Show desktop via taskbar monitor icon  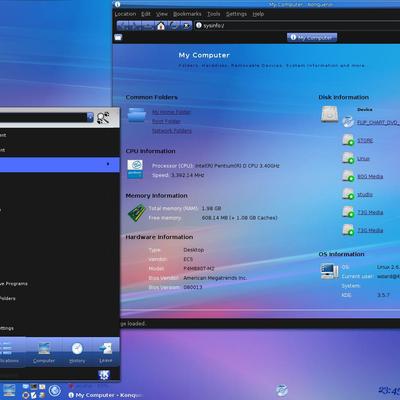(9, 390)
